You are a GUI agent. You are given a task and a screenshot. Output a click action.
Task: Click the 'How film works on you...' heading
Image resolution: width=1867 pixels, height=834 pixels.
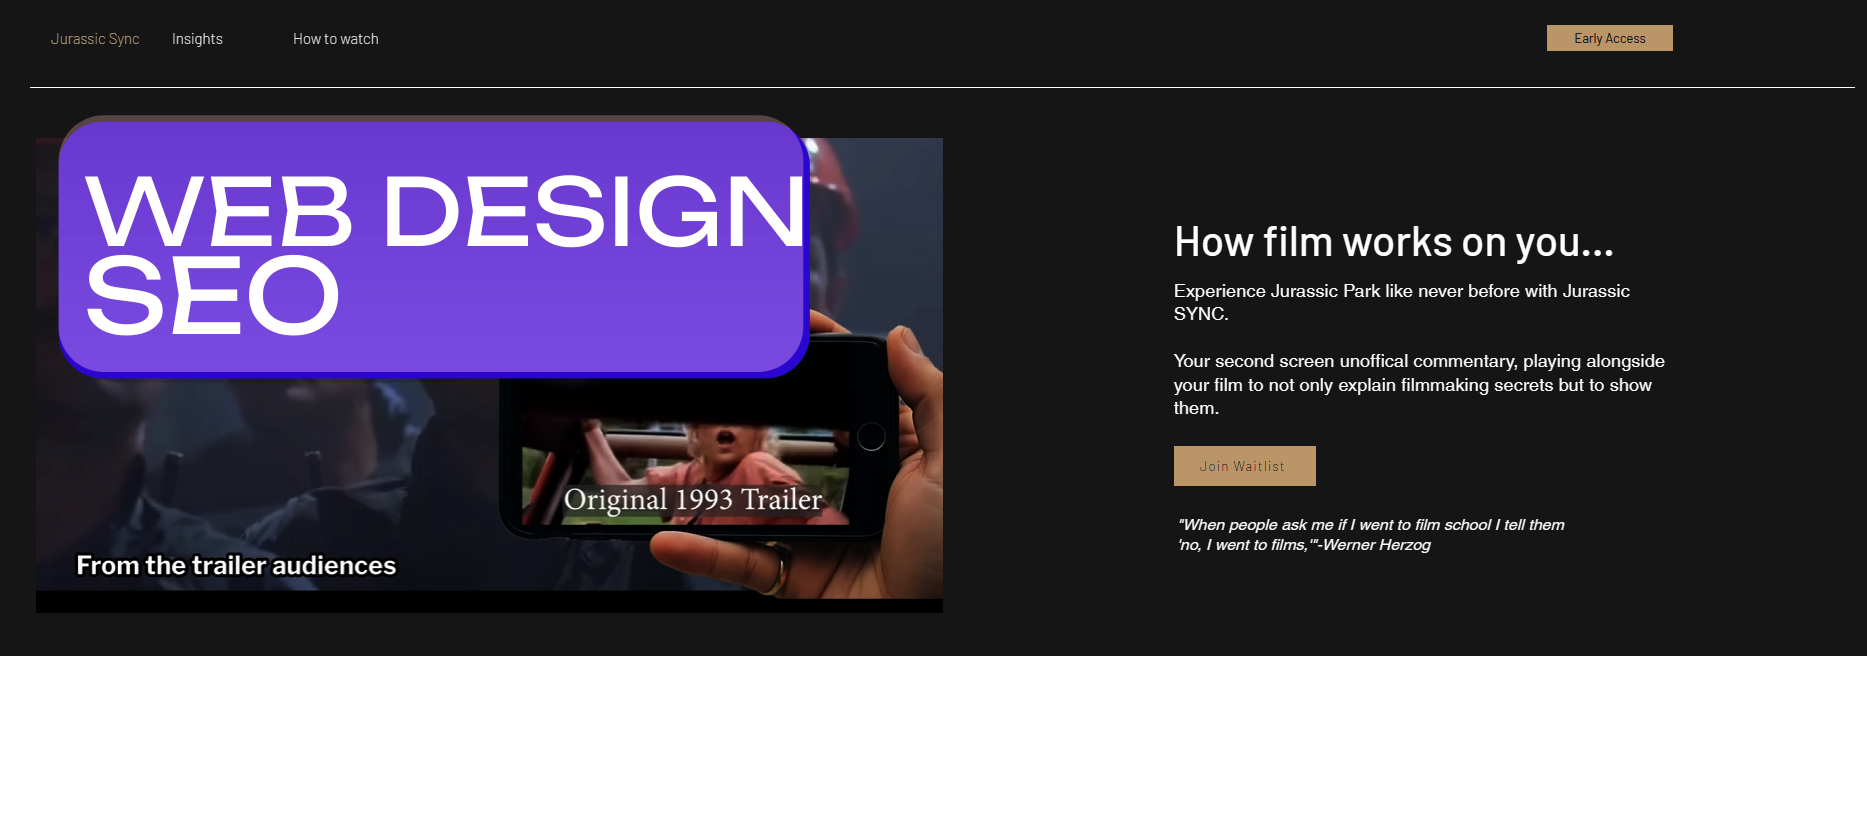tap(1393, 242)
